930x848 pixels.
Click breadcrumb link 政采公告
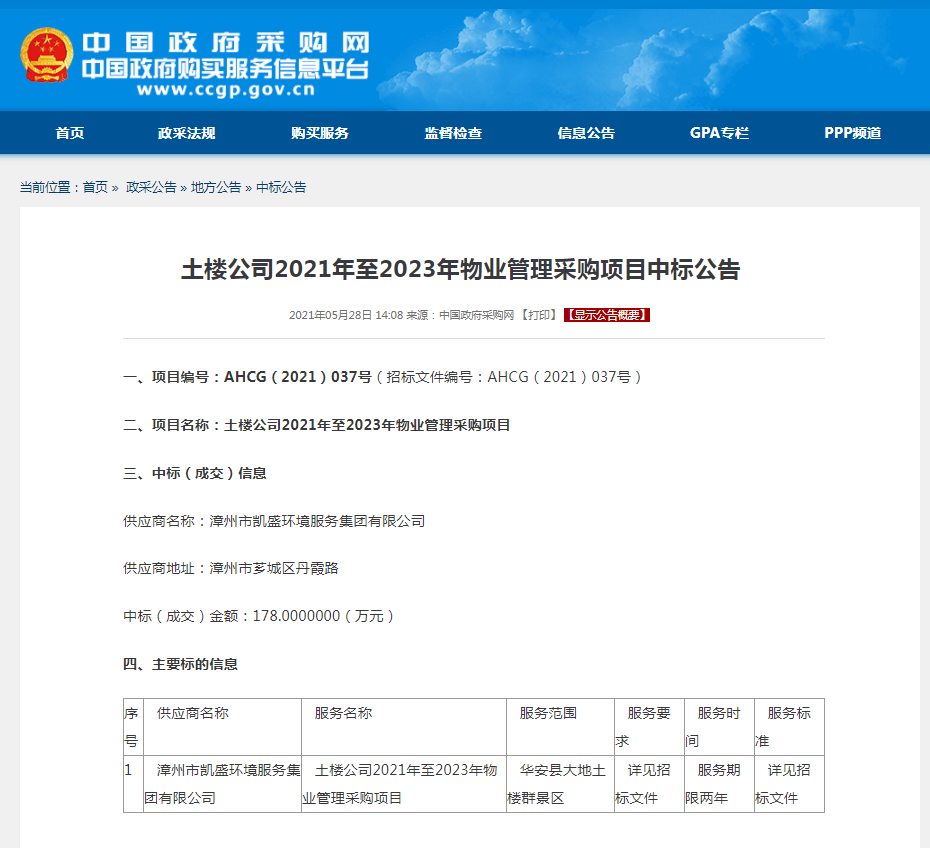click(151, 187)
